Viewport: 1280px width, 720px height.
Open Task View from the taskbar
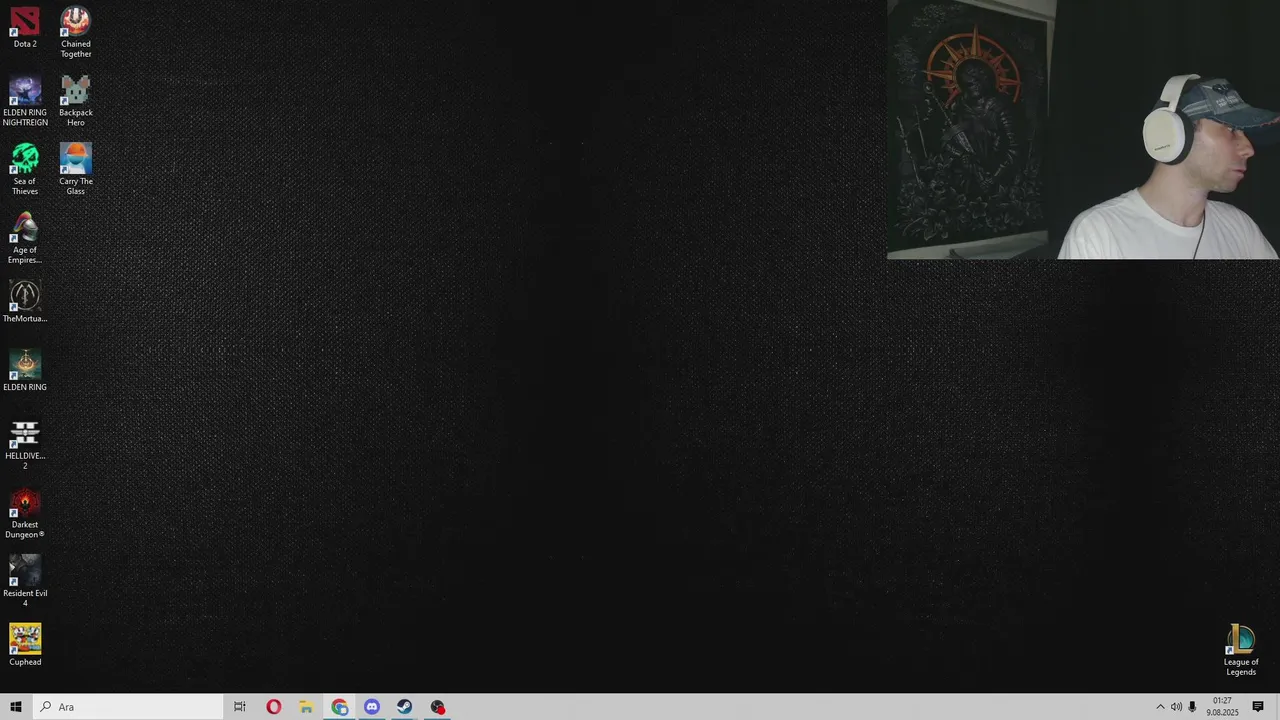click(x=240, y=707)
